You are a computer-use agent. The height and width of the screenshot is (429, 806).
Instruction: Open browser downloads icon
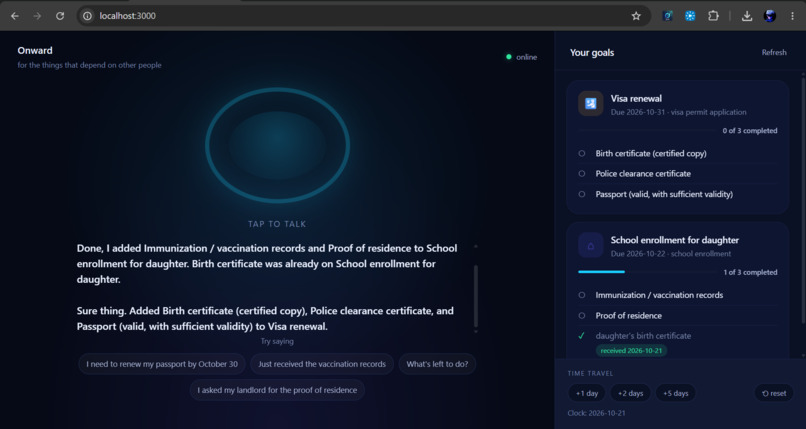[x=747, y=16]
